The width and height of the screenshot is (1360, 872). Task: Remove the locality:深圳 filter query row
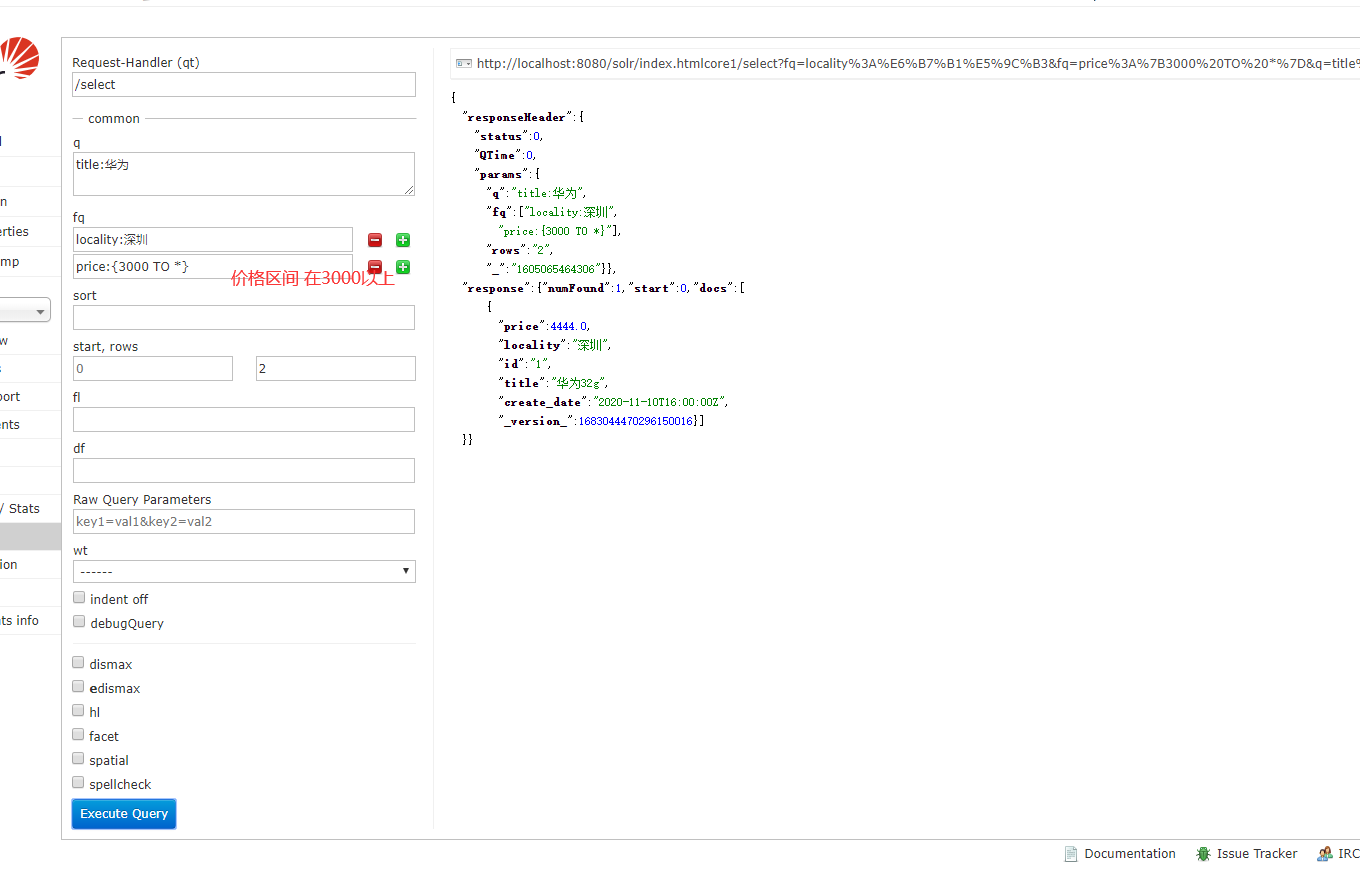pos(375,240)
